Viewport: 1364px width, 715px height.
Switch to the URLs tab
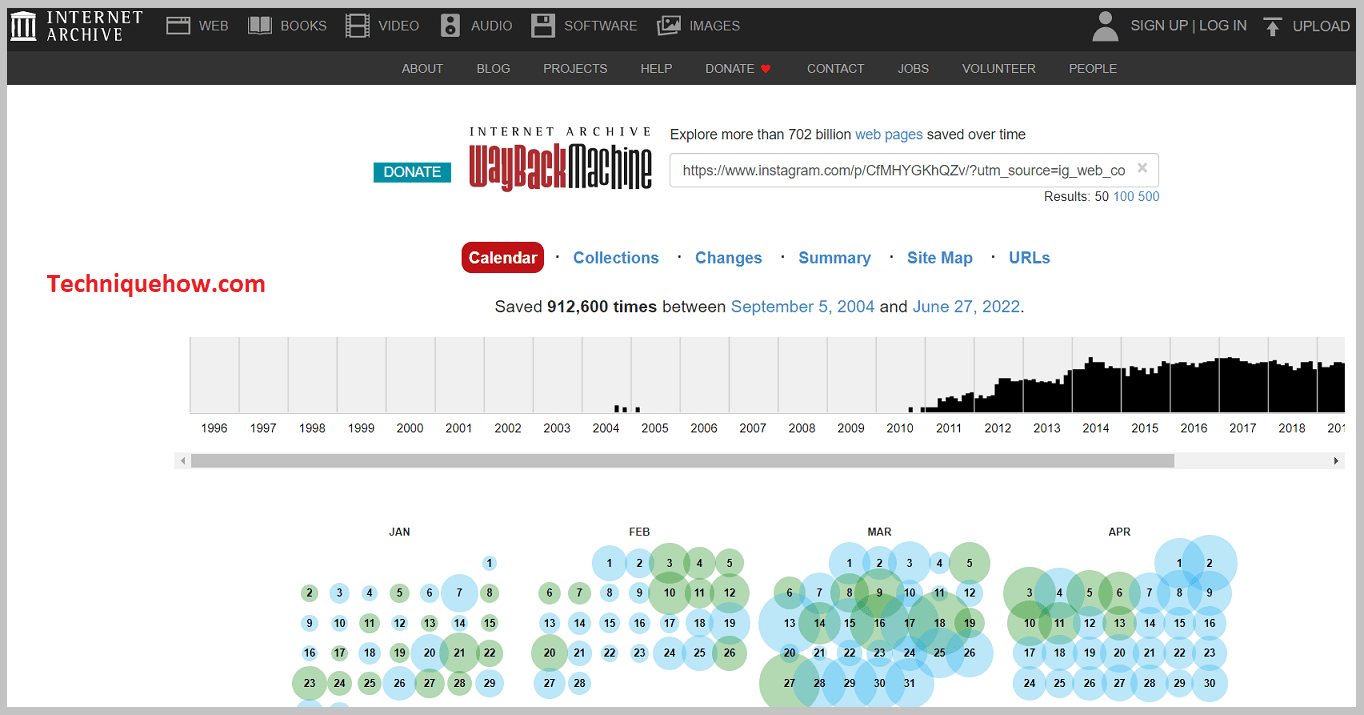(x=1029, y=258)
